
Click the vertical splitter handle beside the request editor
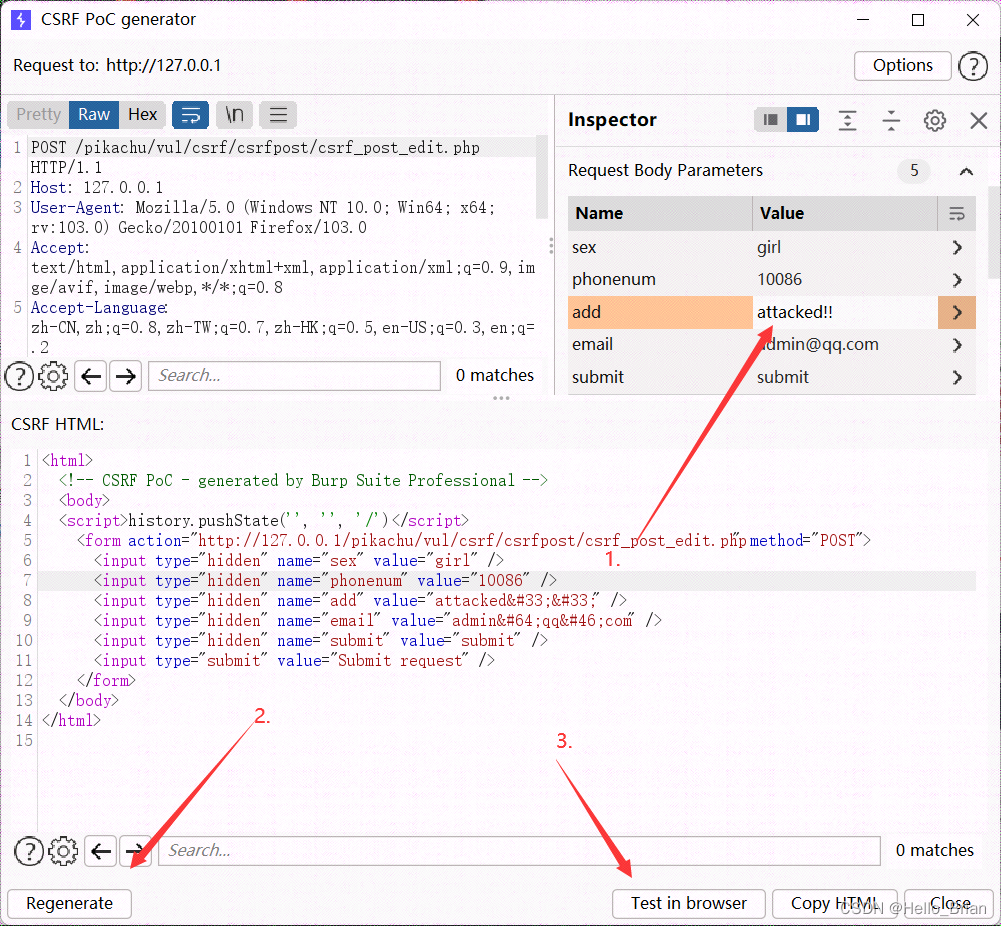(x=551, y=246)
